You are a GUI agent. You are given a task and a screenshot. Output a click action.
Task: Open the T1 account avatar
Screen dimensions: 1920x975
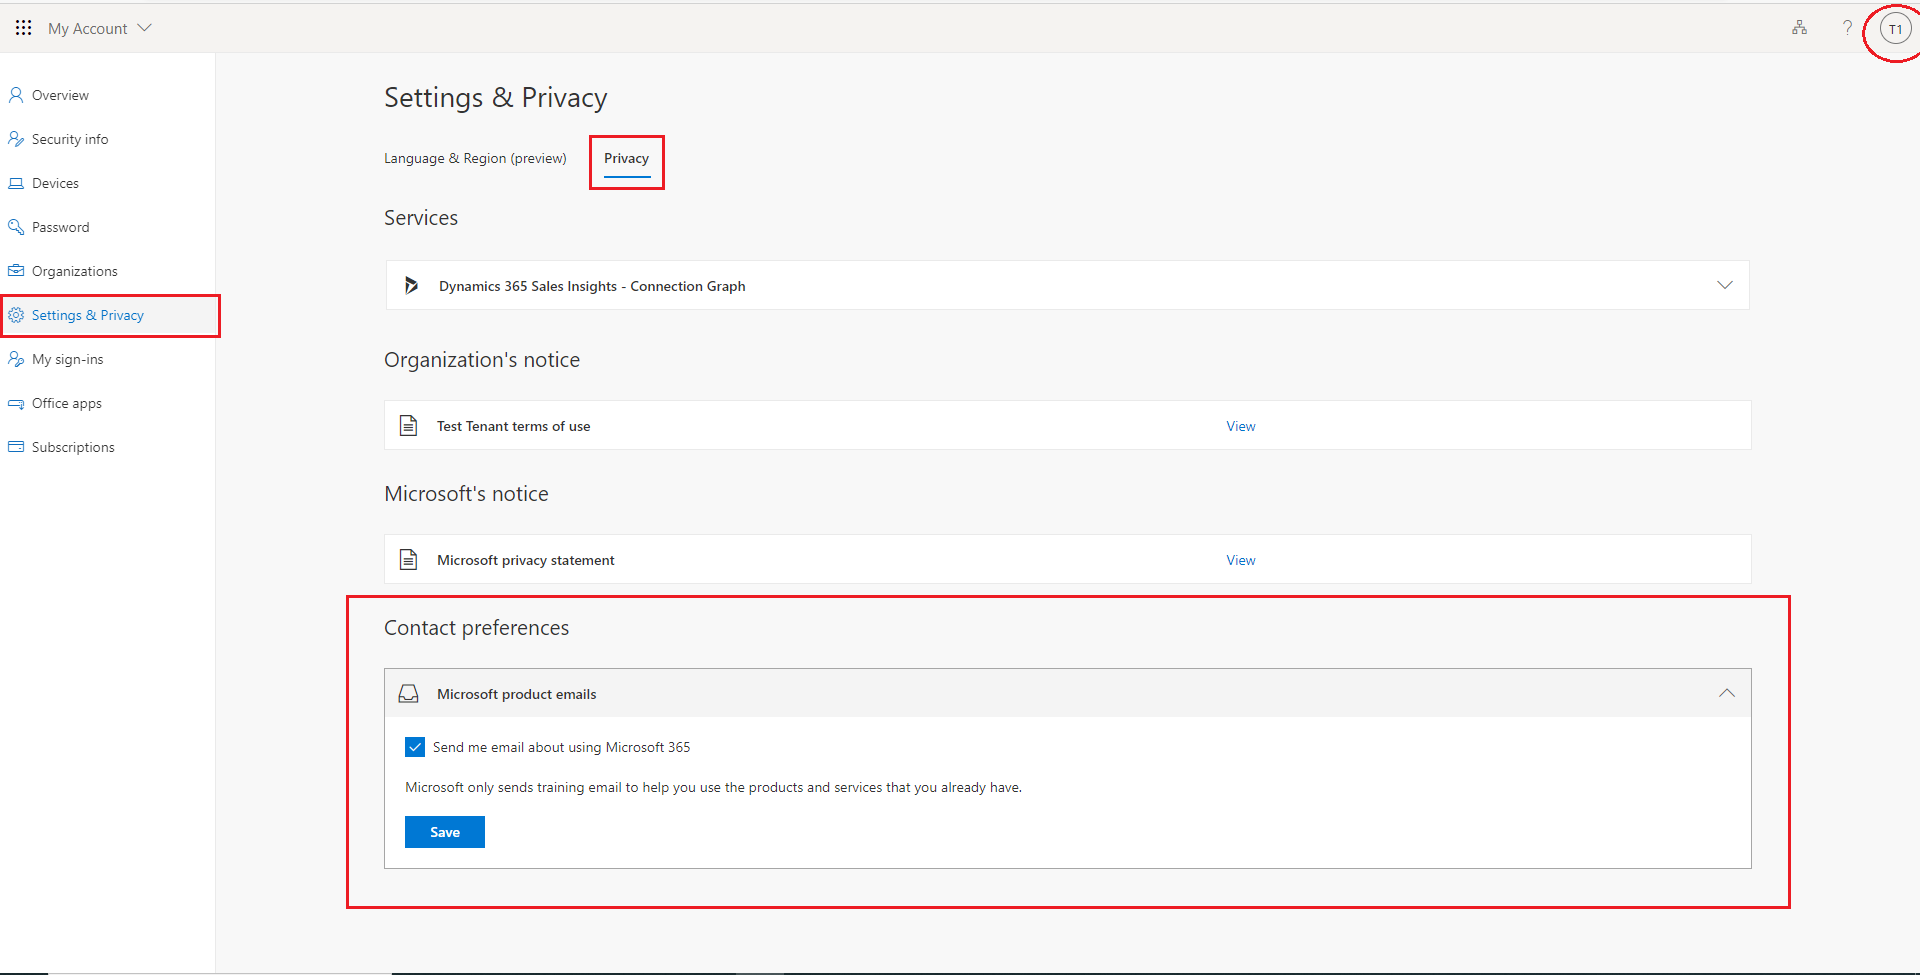click(x=1895, y=29)
